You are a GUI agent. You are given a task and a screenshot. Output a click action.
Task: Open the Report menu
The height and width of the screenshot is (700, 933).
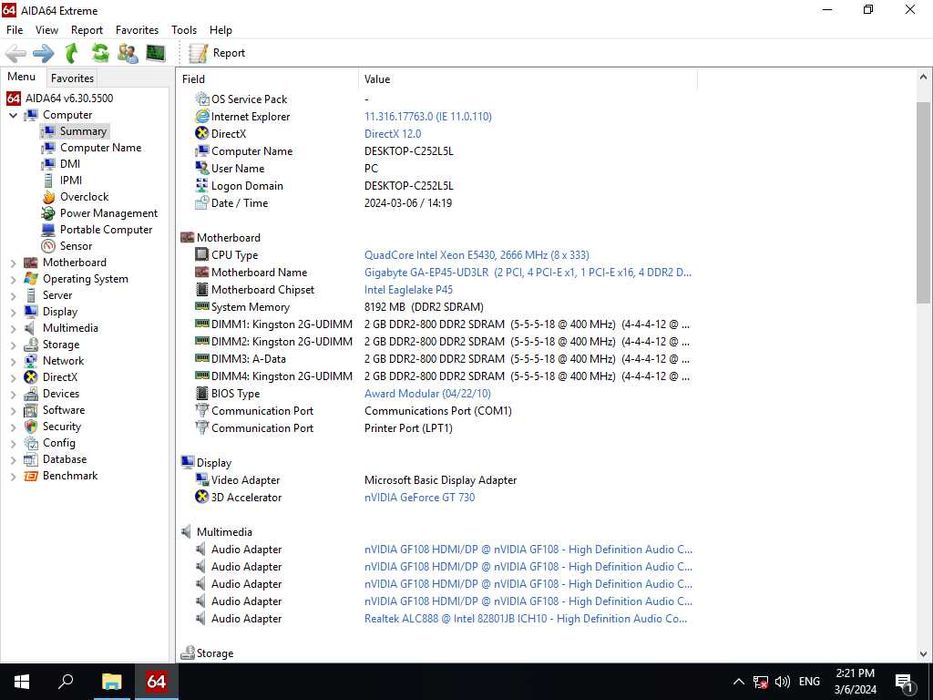pyautogui.click(x=87, y=30)
